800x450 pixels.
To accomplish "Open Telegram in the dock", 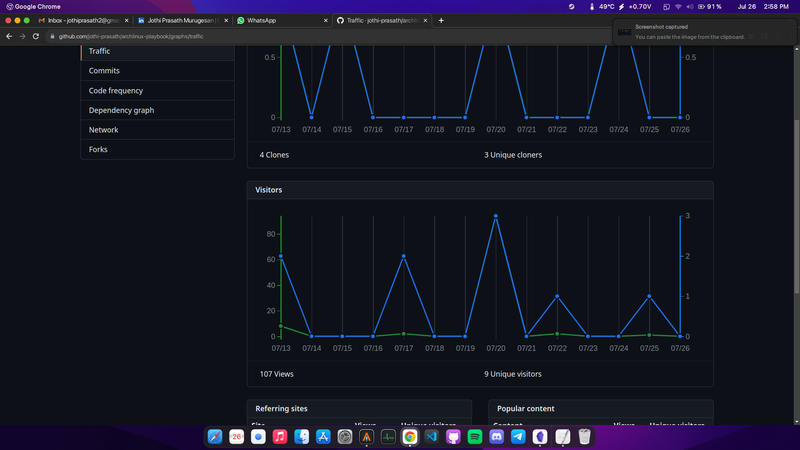I will (518, 437).
